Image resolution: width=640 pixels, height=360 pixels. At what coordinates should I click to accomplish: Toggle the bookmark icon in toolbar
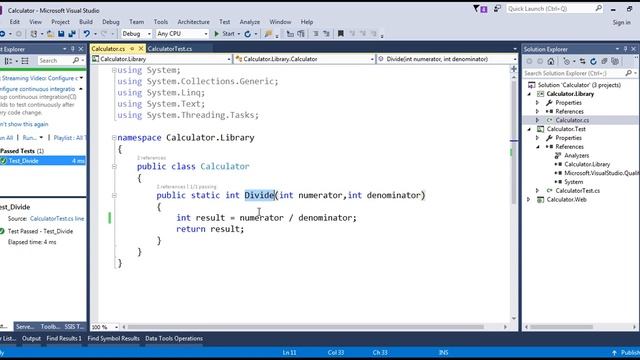[340, 34]
